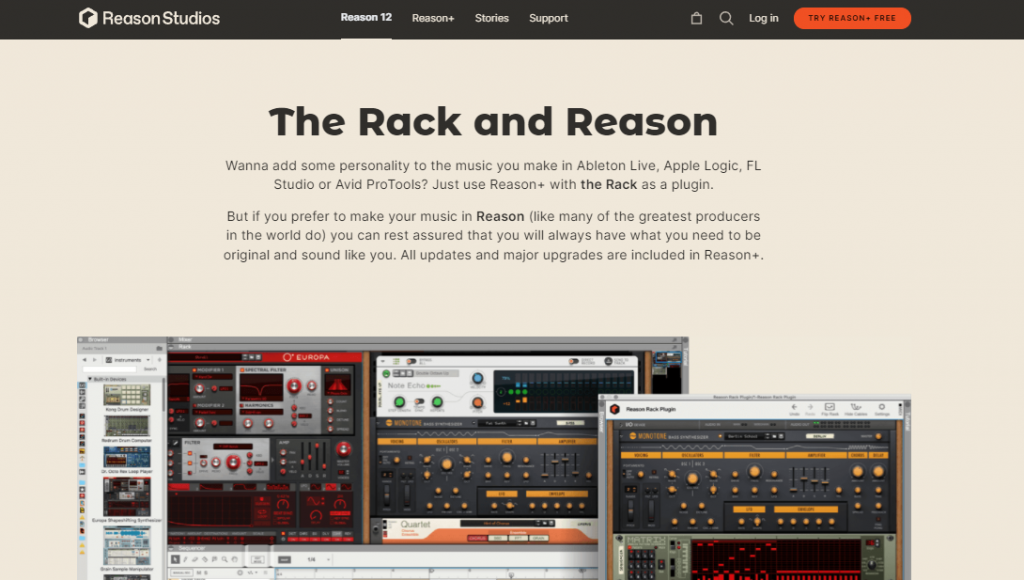Open the Quartet patch selector

[507, 523]
